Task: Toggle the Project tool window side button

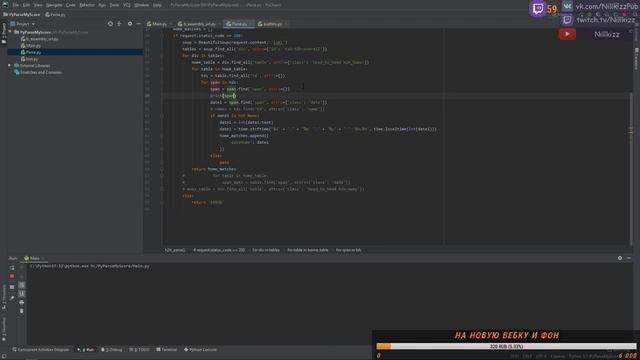Action: [x=4, y=33]
